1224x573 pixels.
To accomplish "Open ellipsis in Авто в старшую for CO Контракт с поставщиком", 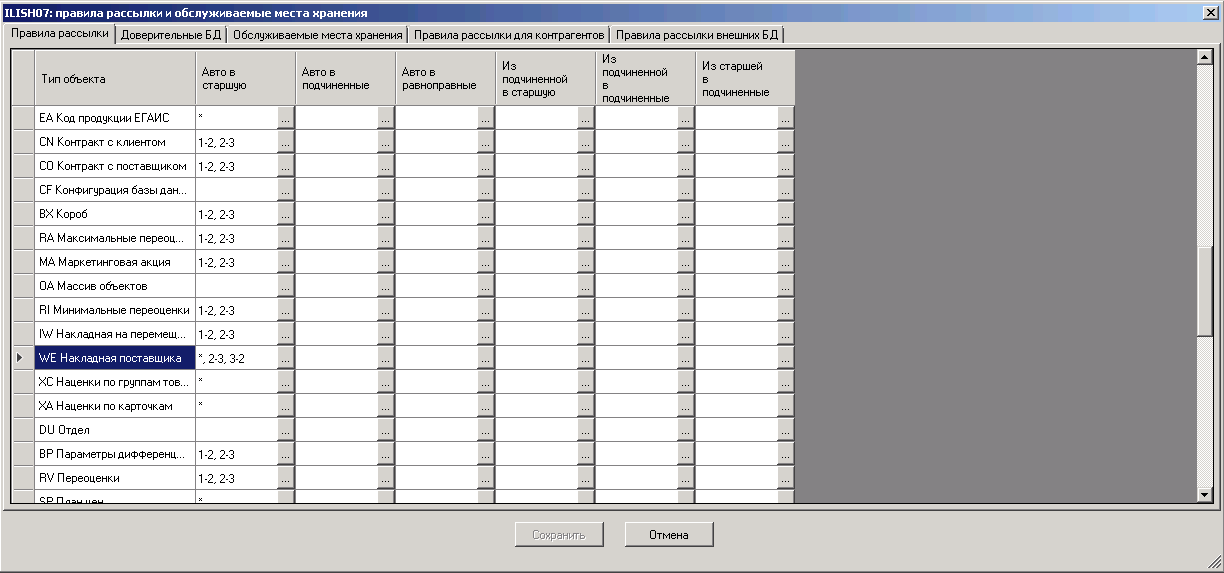I will click(286, 166).
